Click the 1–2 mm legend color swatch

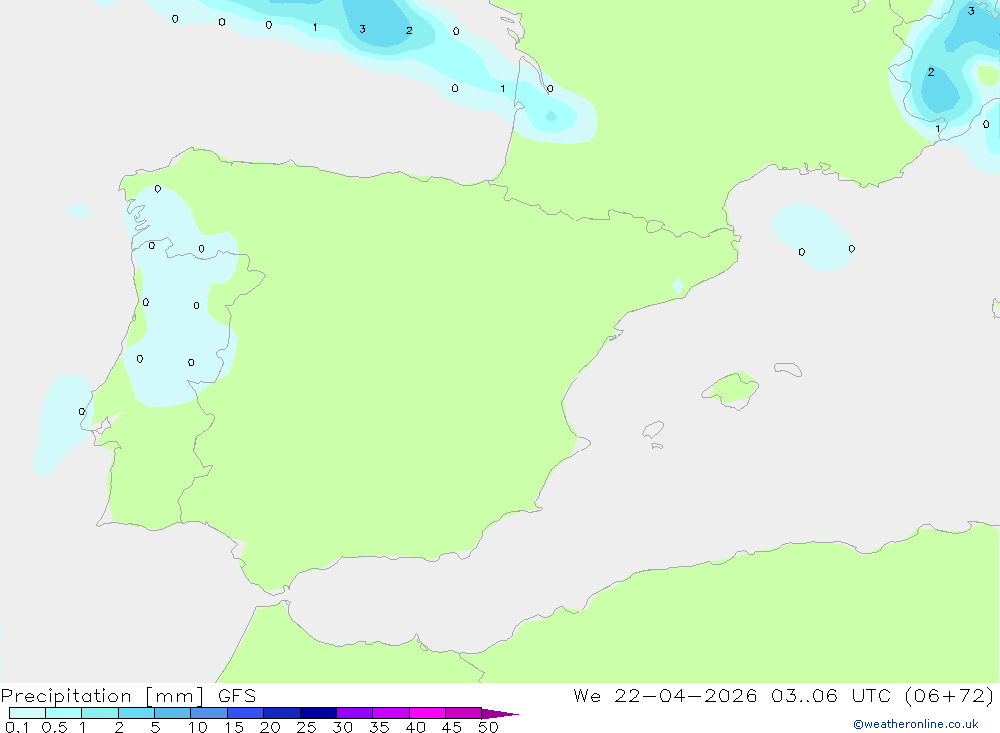coord(99,713)
